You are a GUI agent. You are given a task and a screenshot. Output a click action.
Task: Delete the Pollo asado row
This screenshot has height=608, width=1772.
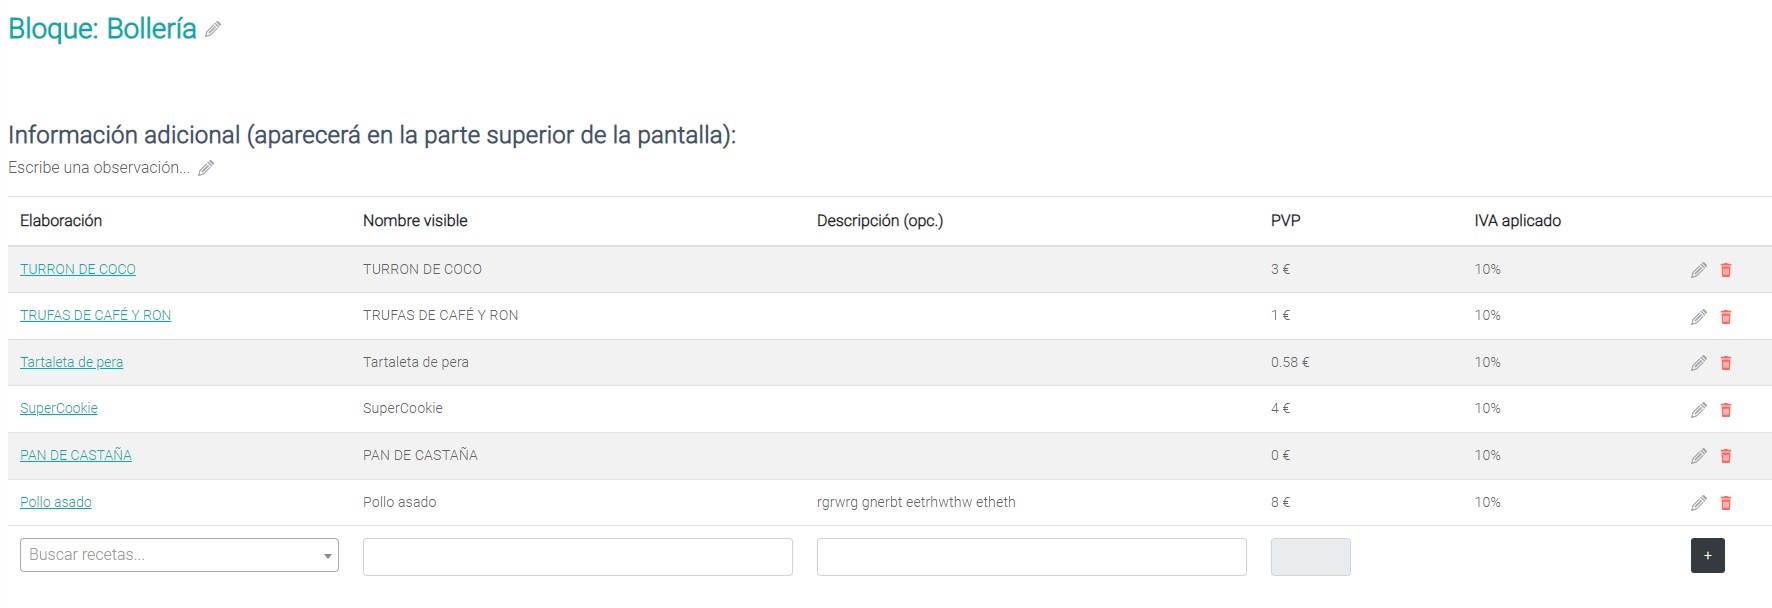coord(1725,503)
